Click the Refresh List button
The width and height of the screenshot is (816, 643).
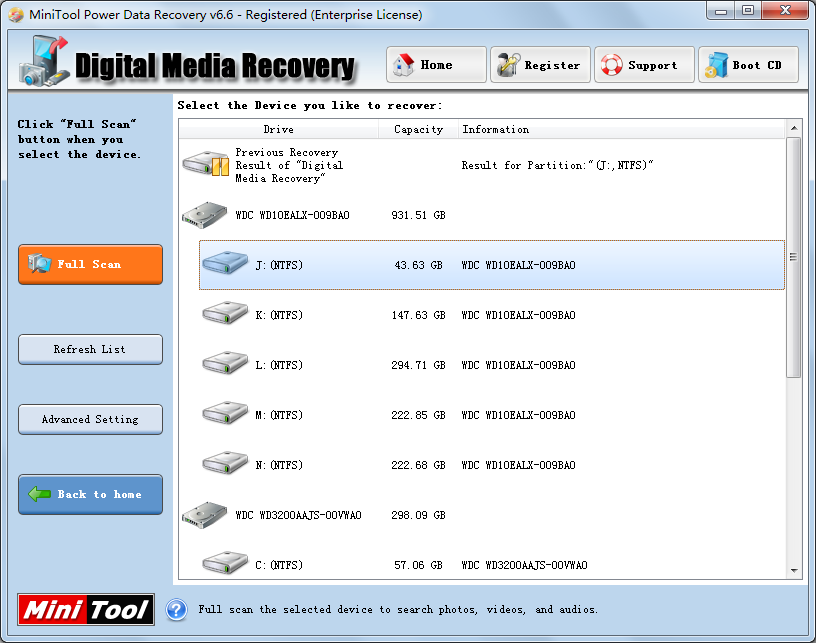[x=91, y=349]
